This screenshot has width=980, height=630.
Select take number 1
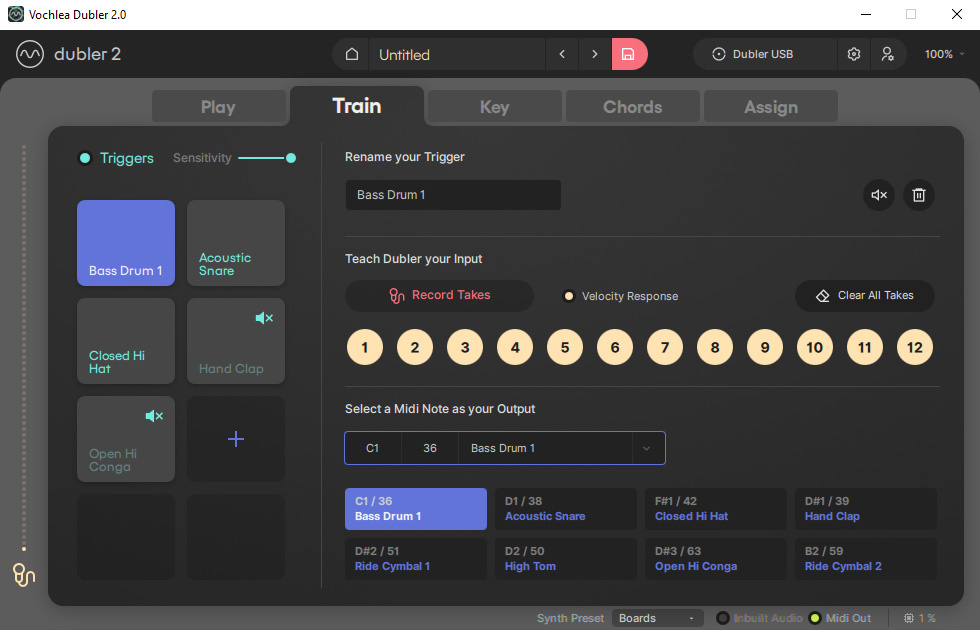(x=365, y=348)
